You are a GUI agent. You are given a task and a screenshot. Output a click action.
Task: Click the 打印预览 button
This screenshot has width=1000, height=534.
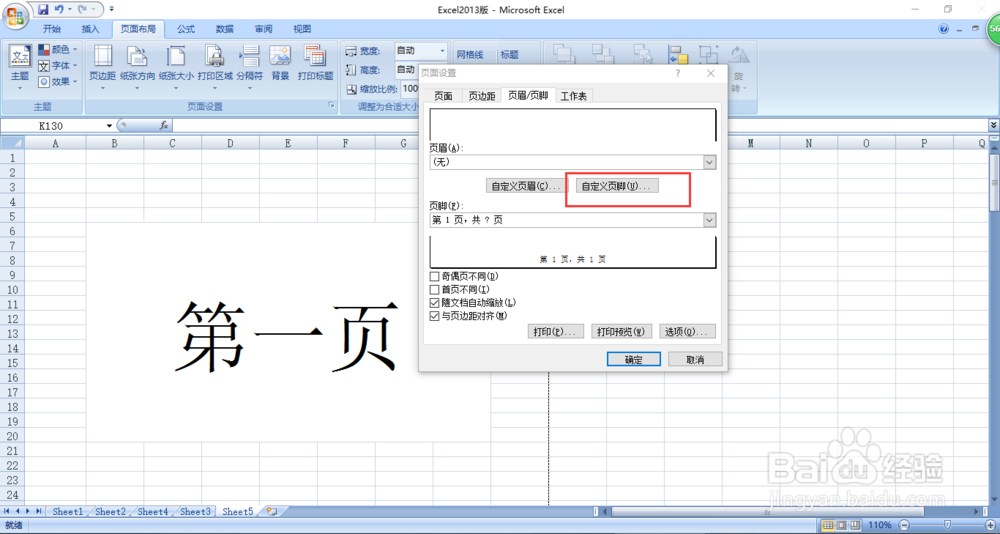[x=622, y=332]
